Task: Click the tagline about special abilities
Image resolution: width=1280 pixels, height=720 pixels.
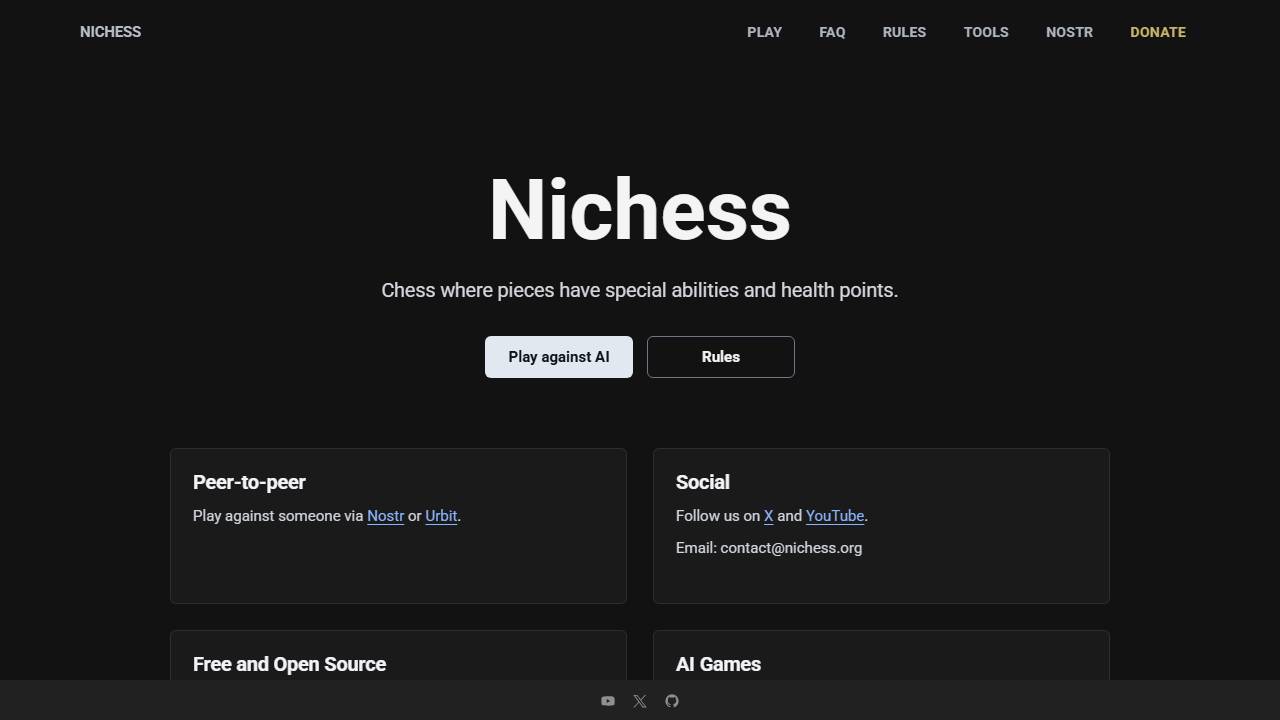Action: [x=640, y=290]
